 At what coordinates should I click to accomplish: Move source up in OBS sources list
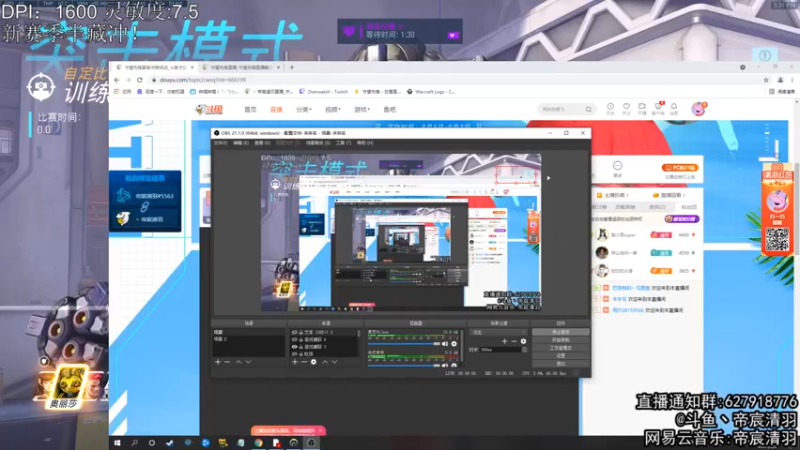pos(324,362)
